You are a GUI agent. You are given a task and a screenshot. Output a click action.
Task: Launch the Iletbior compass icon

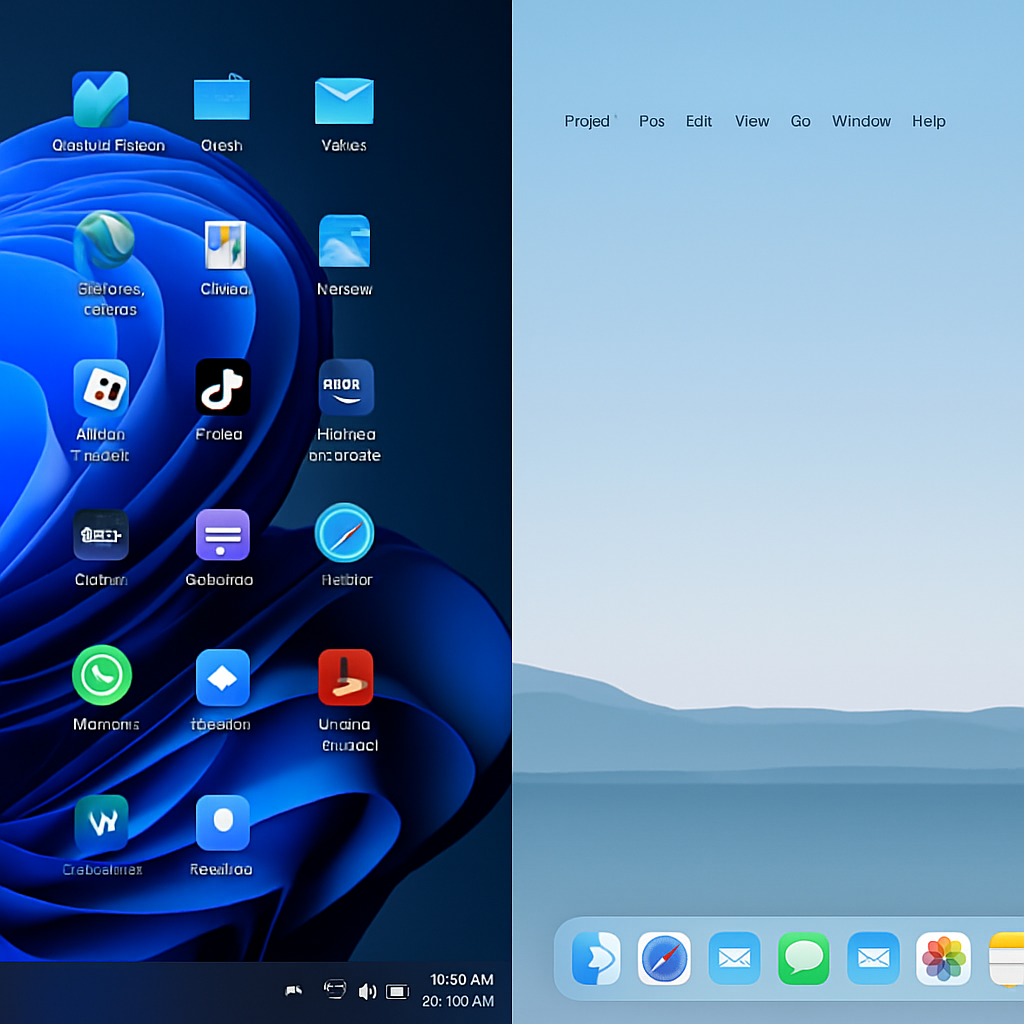tap(344, 533)
